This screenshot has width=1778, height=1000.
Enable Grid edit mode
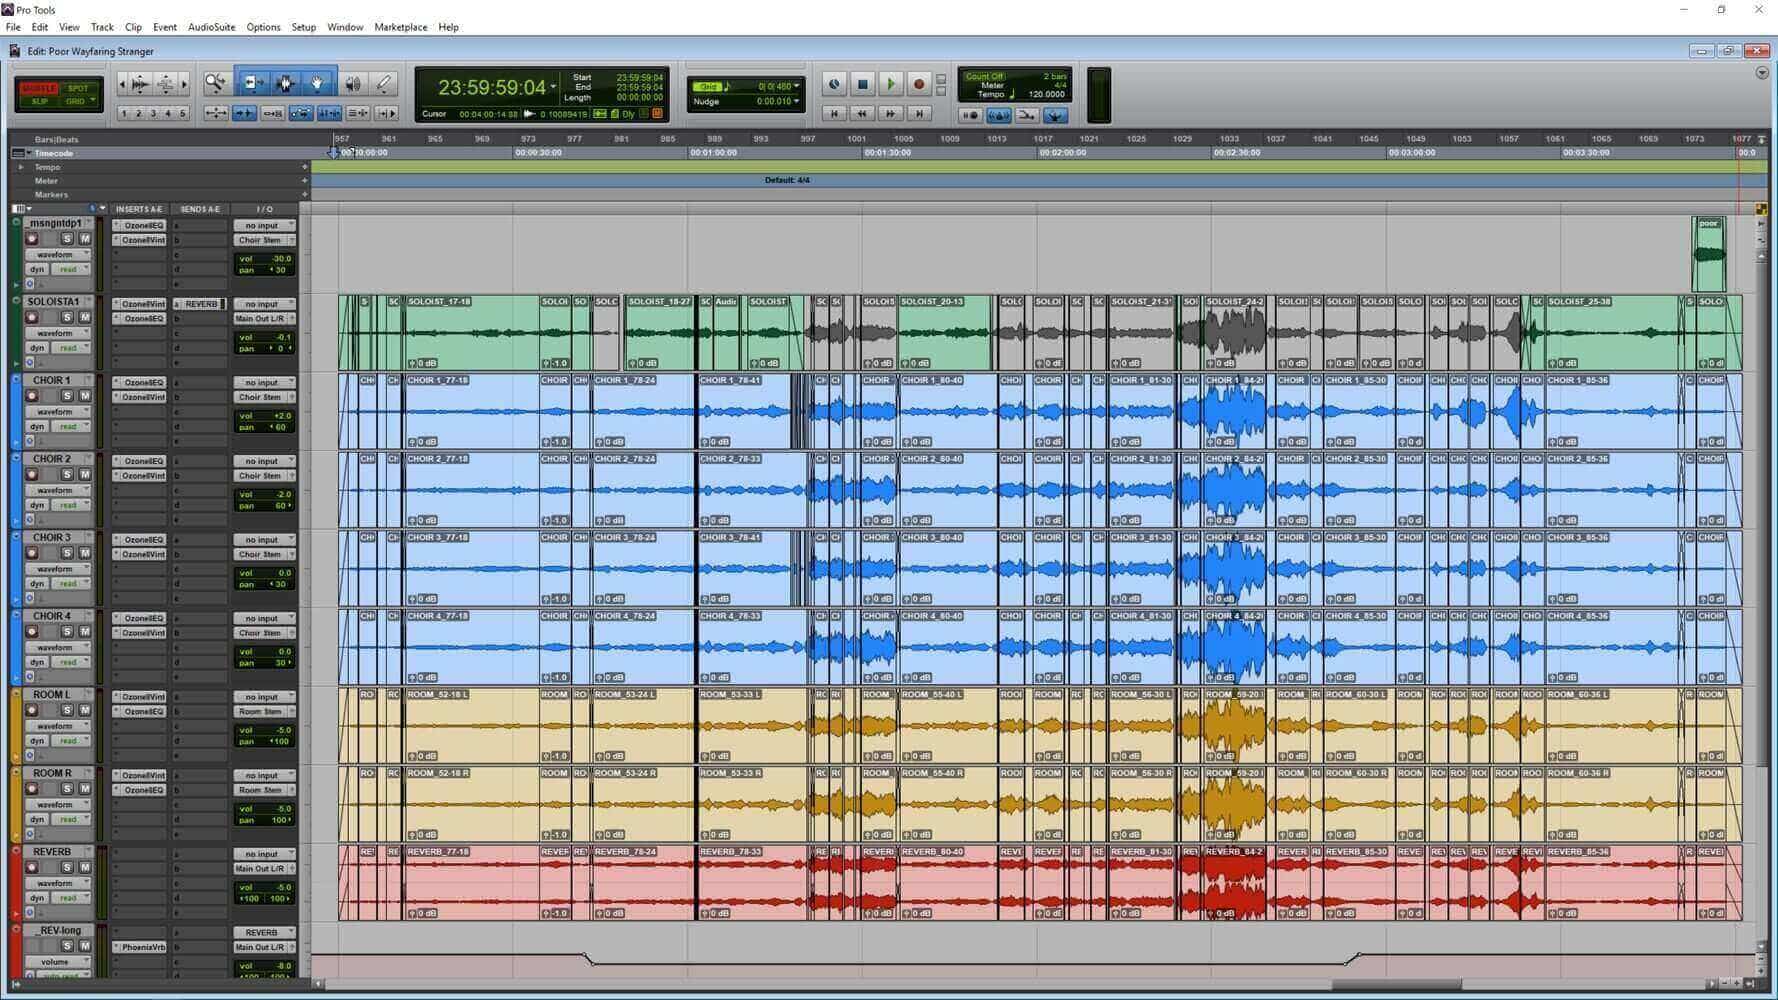tap(76, 101)
